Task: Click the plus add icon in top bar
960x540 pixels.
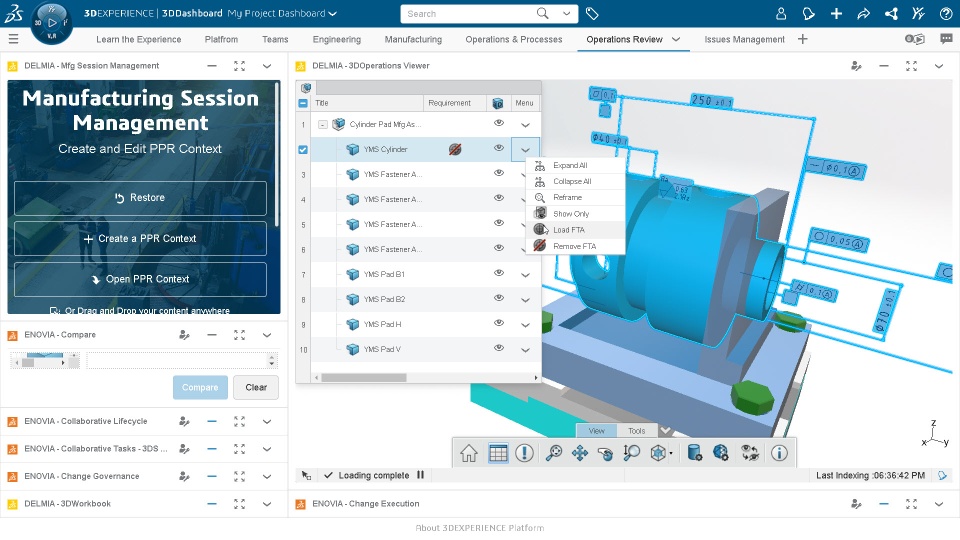Action: pyautogui.click(x=836, y=13)
